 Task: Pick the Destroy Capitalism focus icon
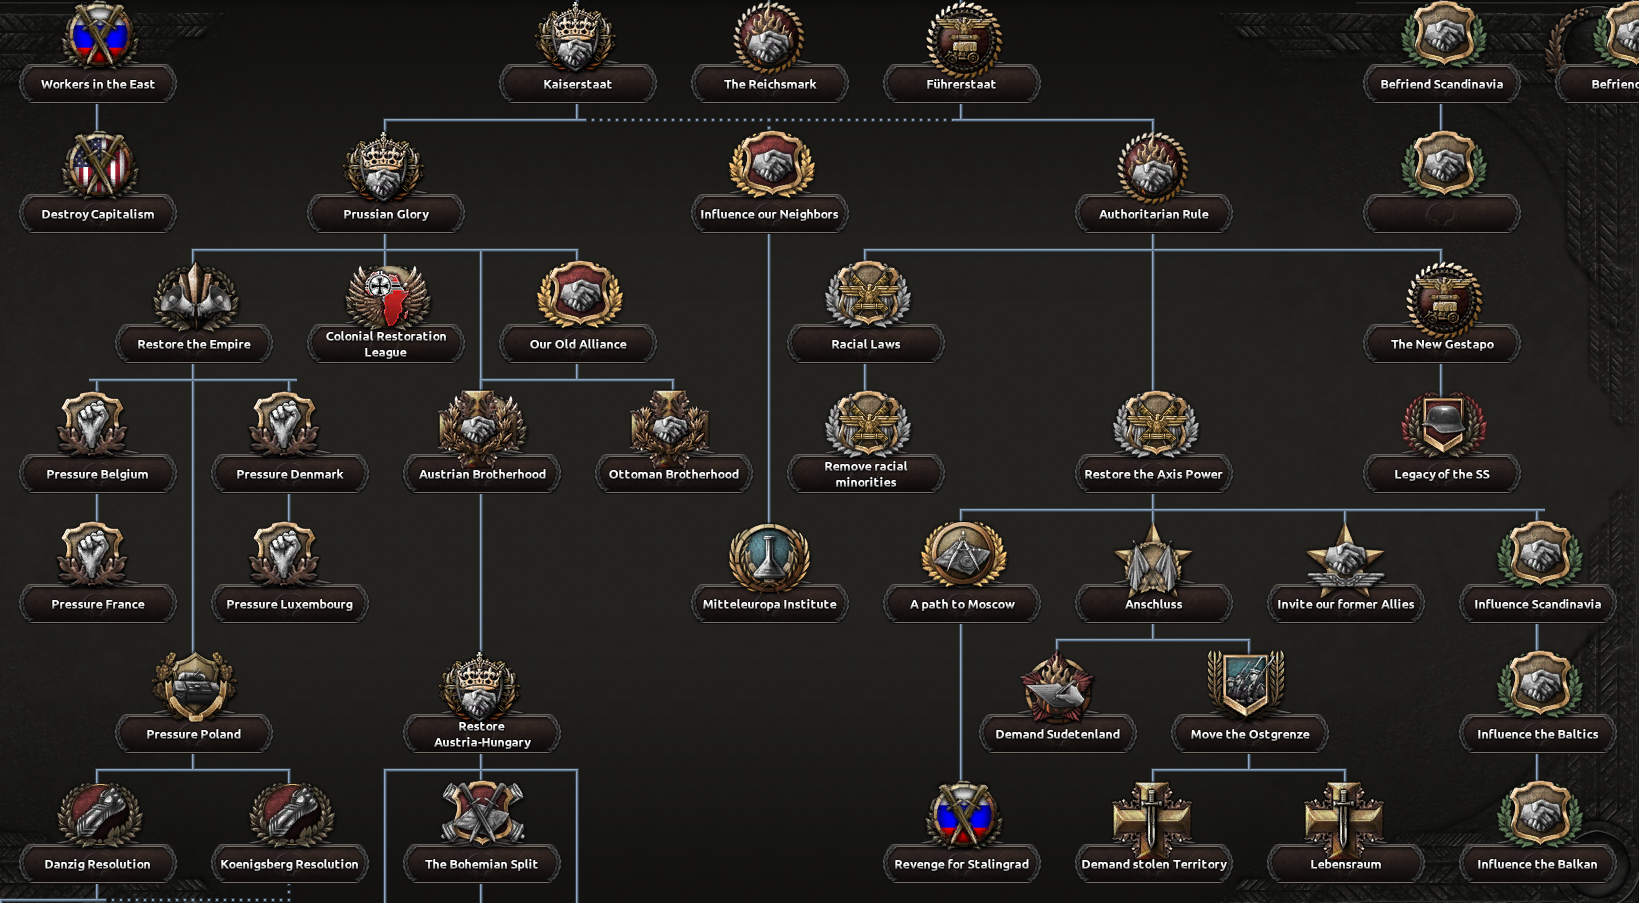tap(98, 166)
